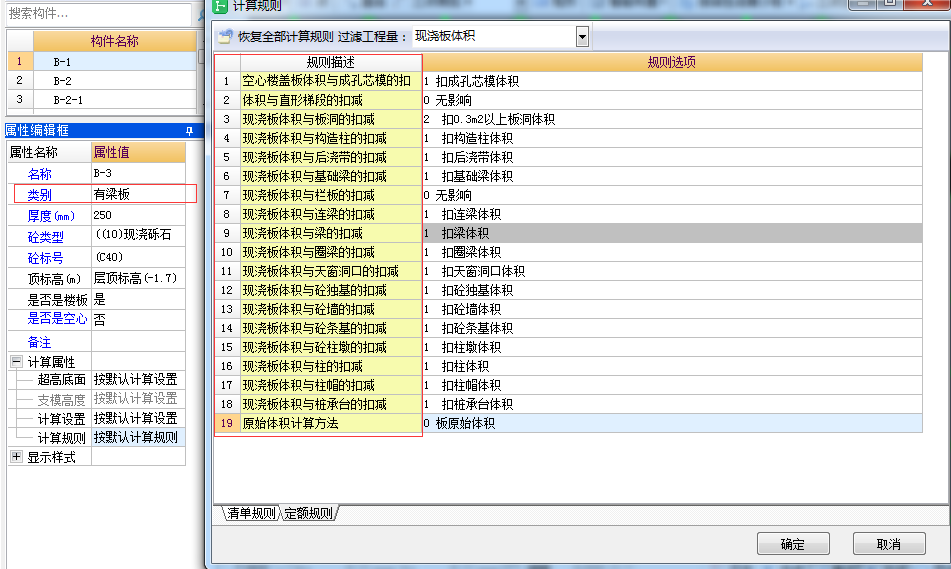Screen dimensions: 951x569
Task: Click the 顶标高 value cell
Action: (138, 278)
